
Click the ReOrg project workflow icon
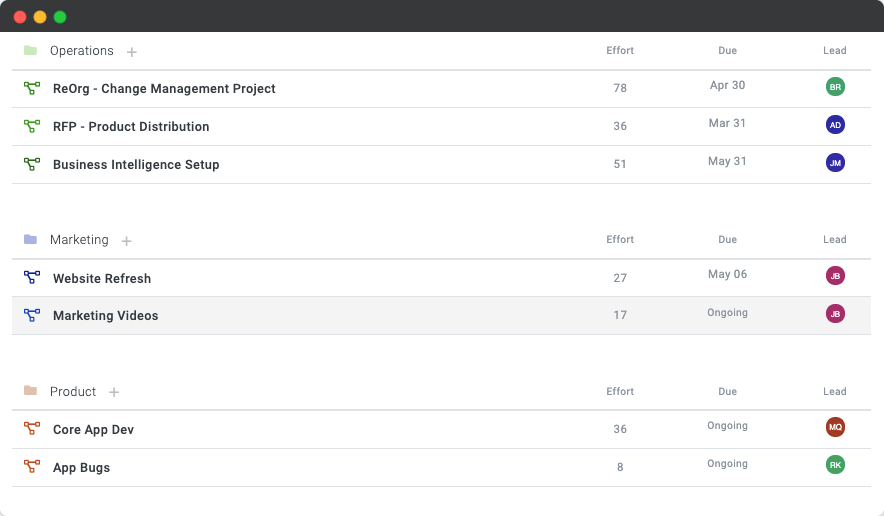tap(32, 89)
